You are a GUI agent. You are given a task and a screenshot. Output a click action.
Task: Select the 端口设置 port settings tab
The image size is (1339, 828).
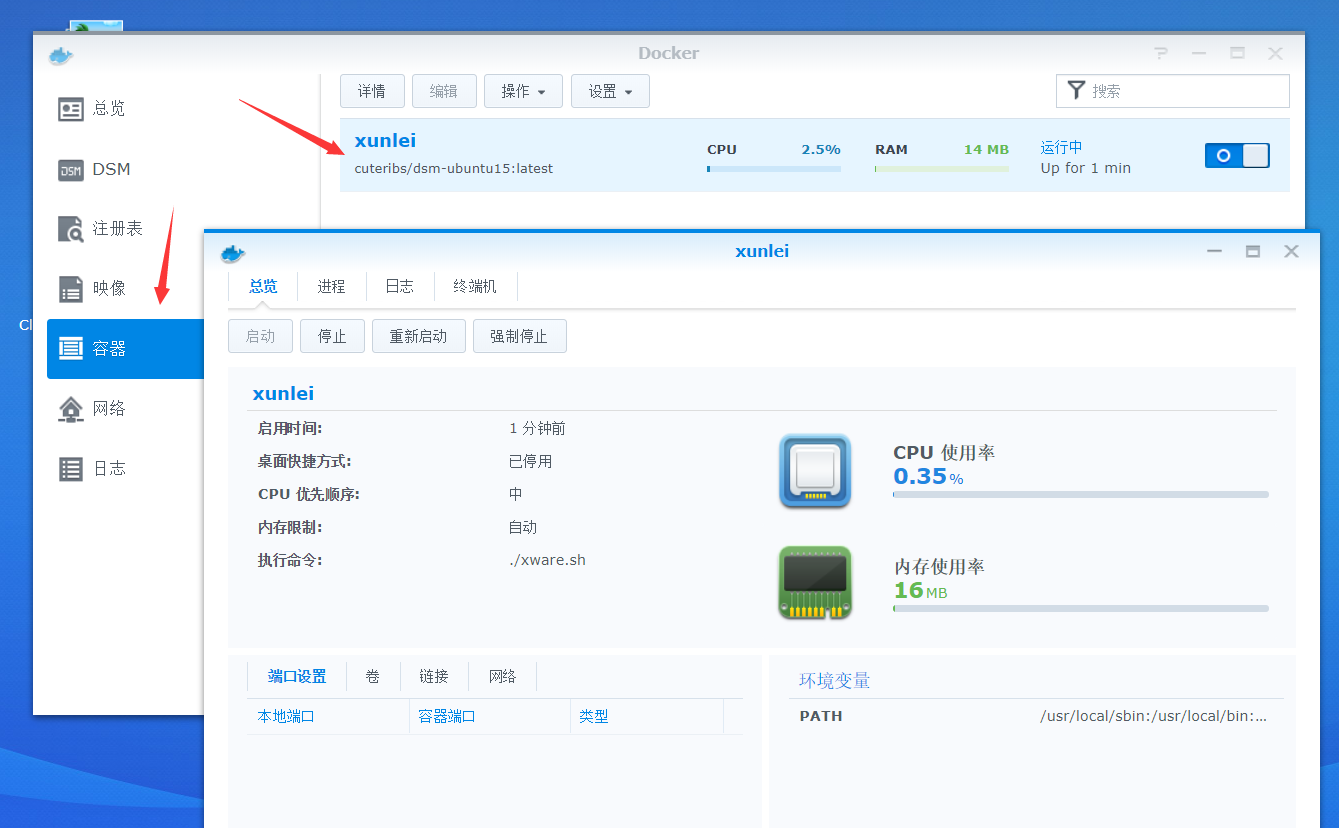pos(297,677)
